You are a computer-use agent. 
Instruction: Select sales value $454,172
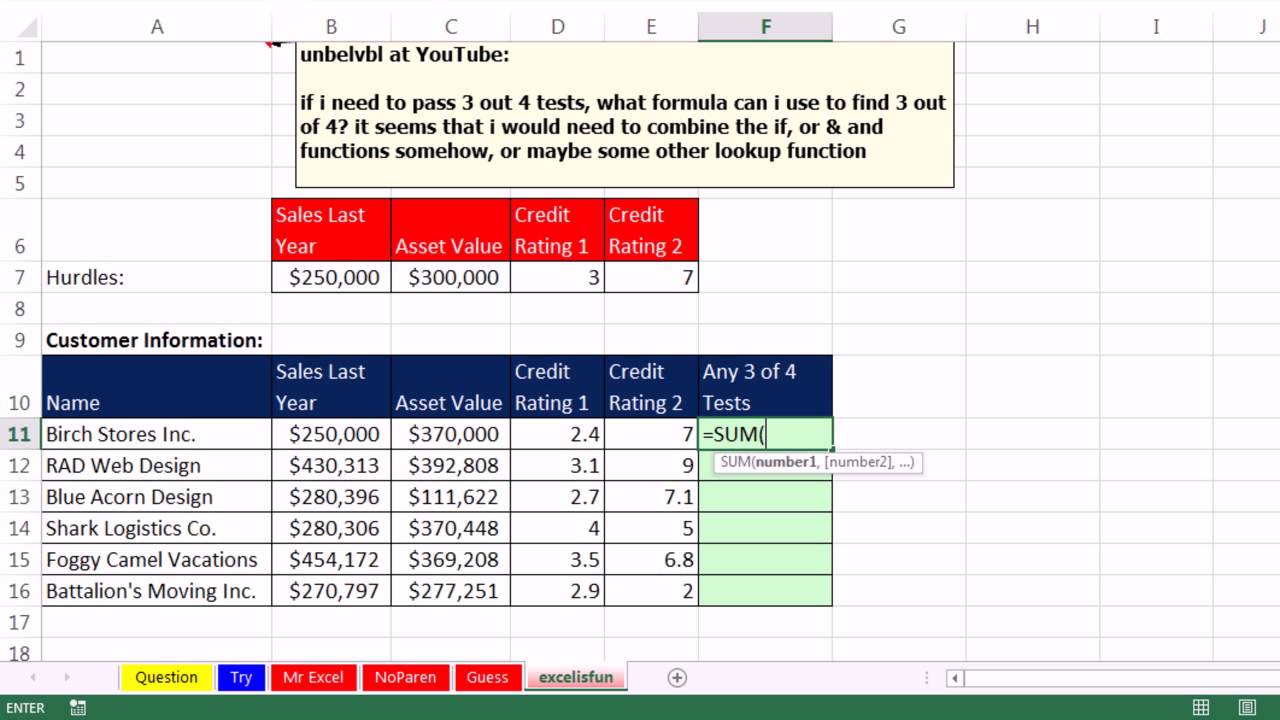[x=331, y=559]
